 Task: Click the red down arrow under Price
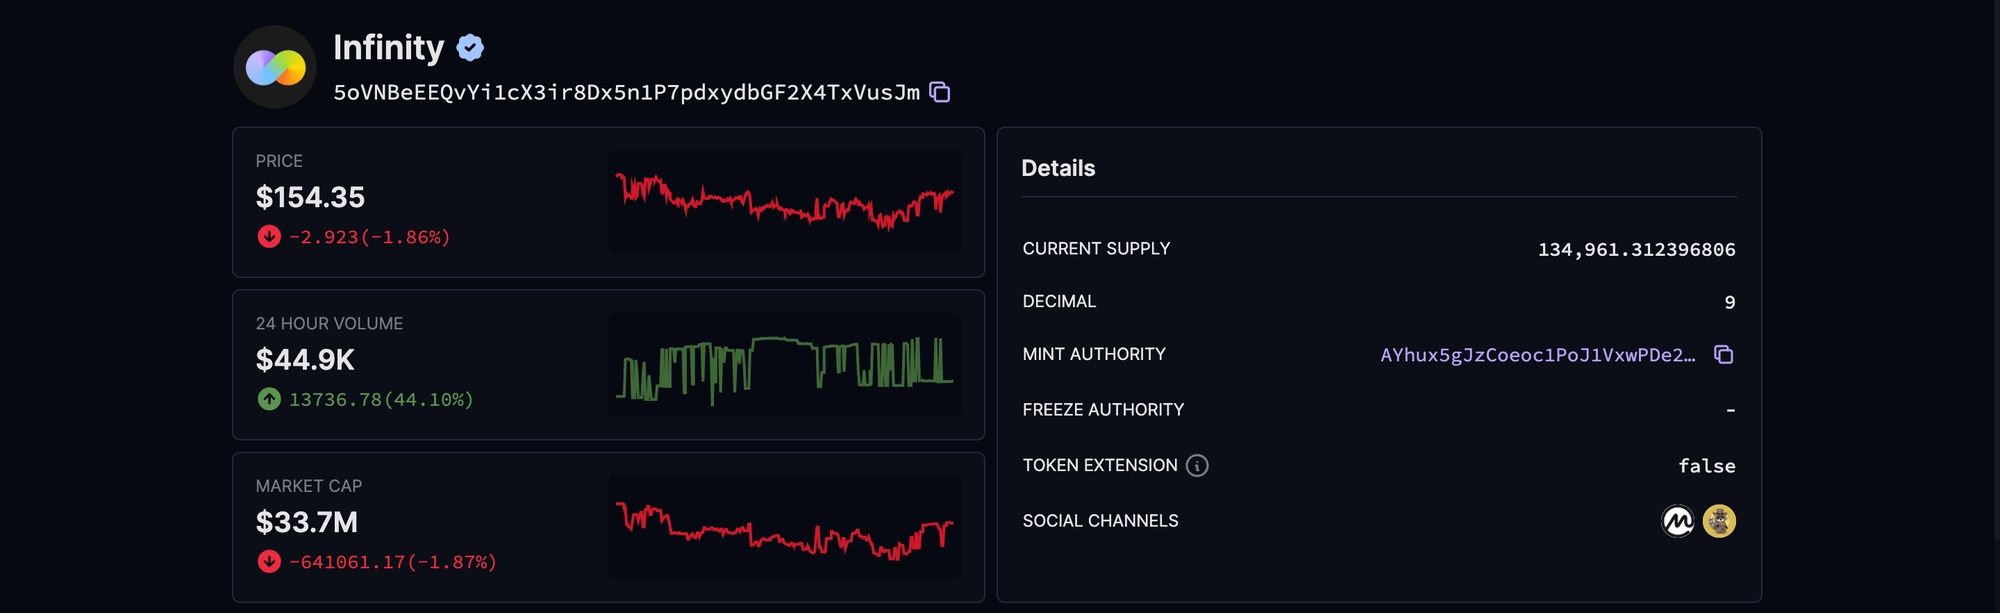269,237
